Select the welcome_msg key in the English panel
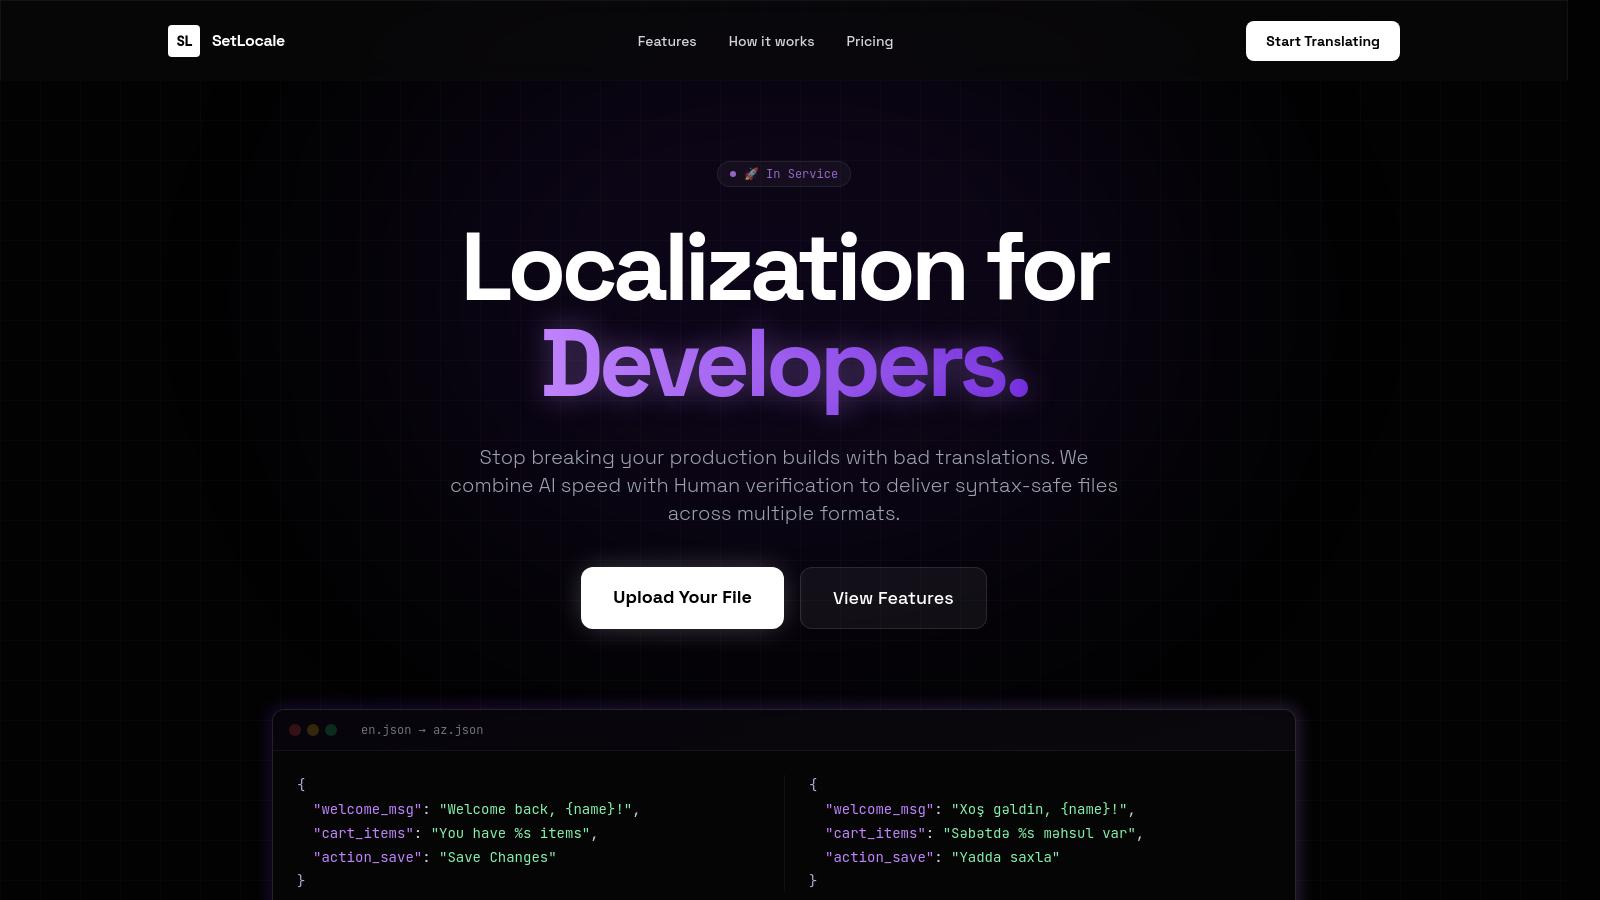The height and width of the screenshot is (900, 1600). click(x=368, y=809)
